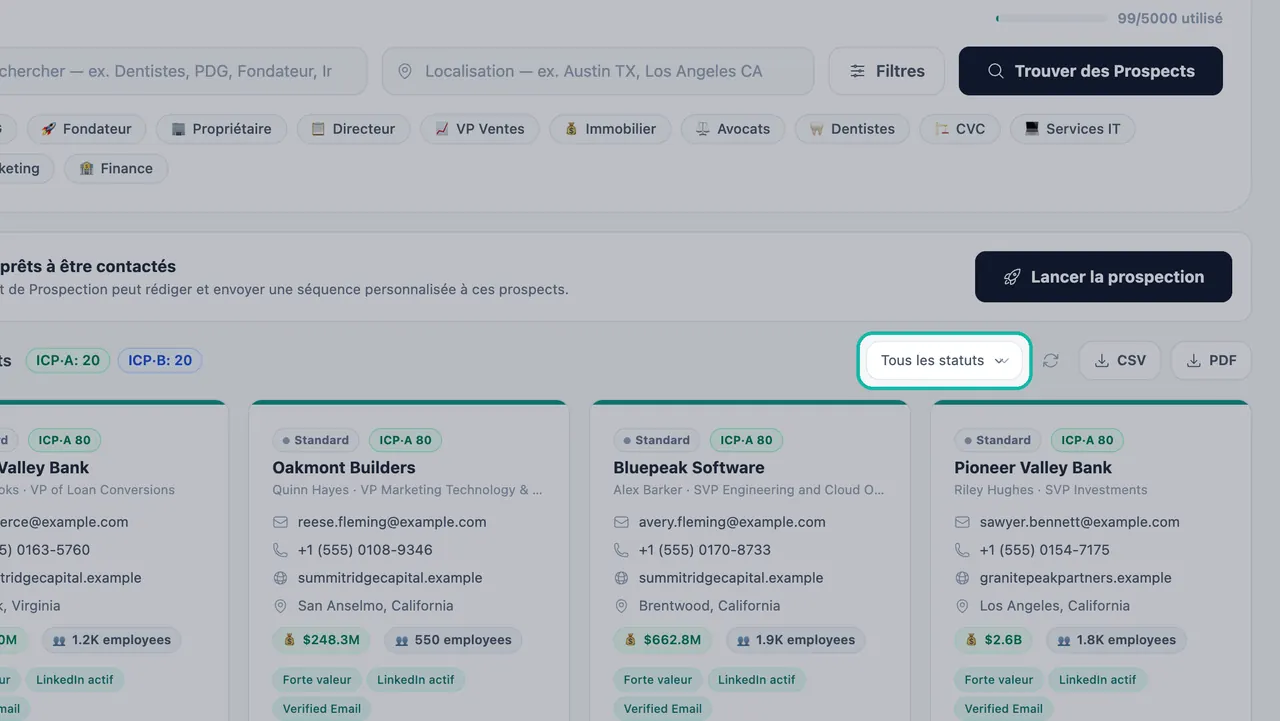Click email avery.fleming@example.com

tap(732, 522)
